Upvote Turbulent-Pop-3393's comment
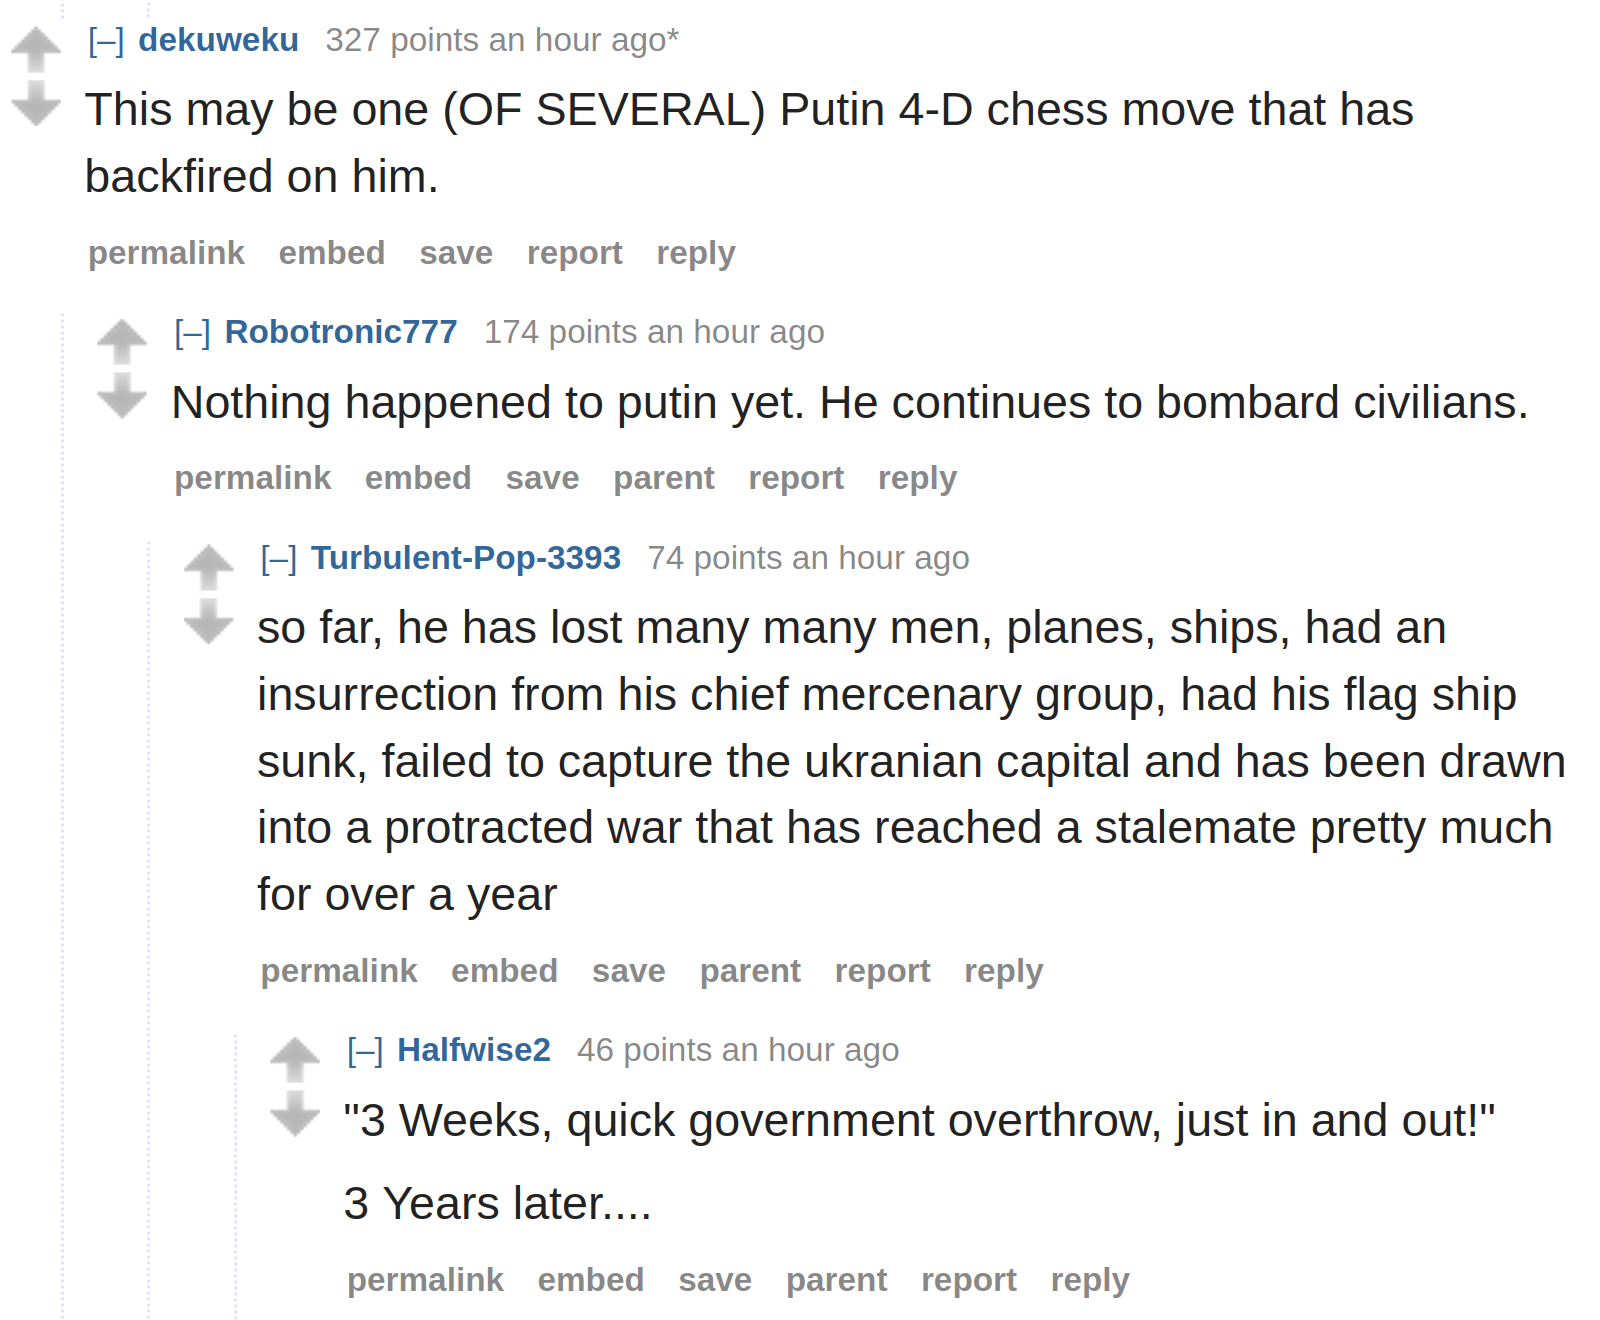 [209, 567]
